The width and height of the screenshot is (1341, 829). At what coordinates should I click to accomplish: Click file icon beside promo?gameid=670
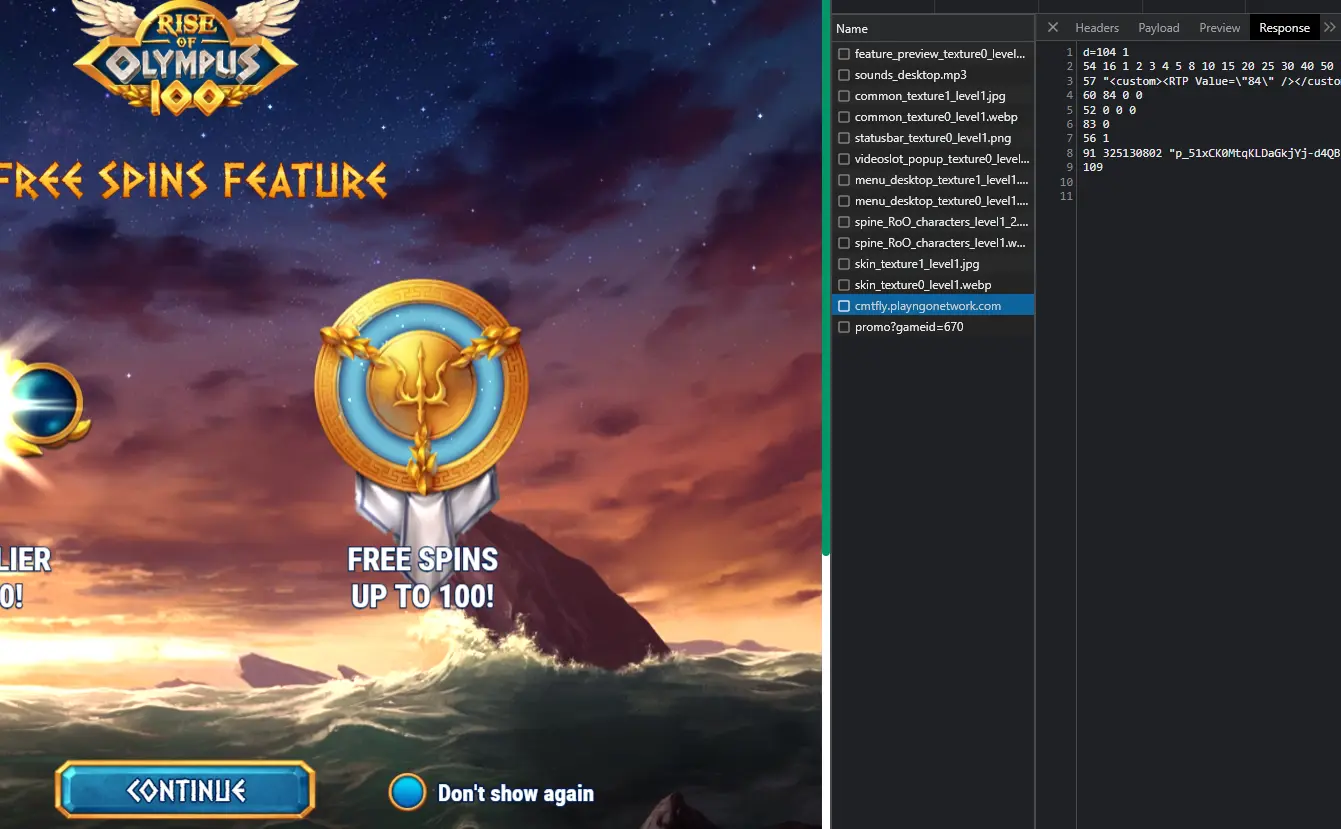point(844,327)
